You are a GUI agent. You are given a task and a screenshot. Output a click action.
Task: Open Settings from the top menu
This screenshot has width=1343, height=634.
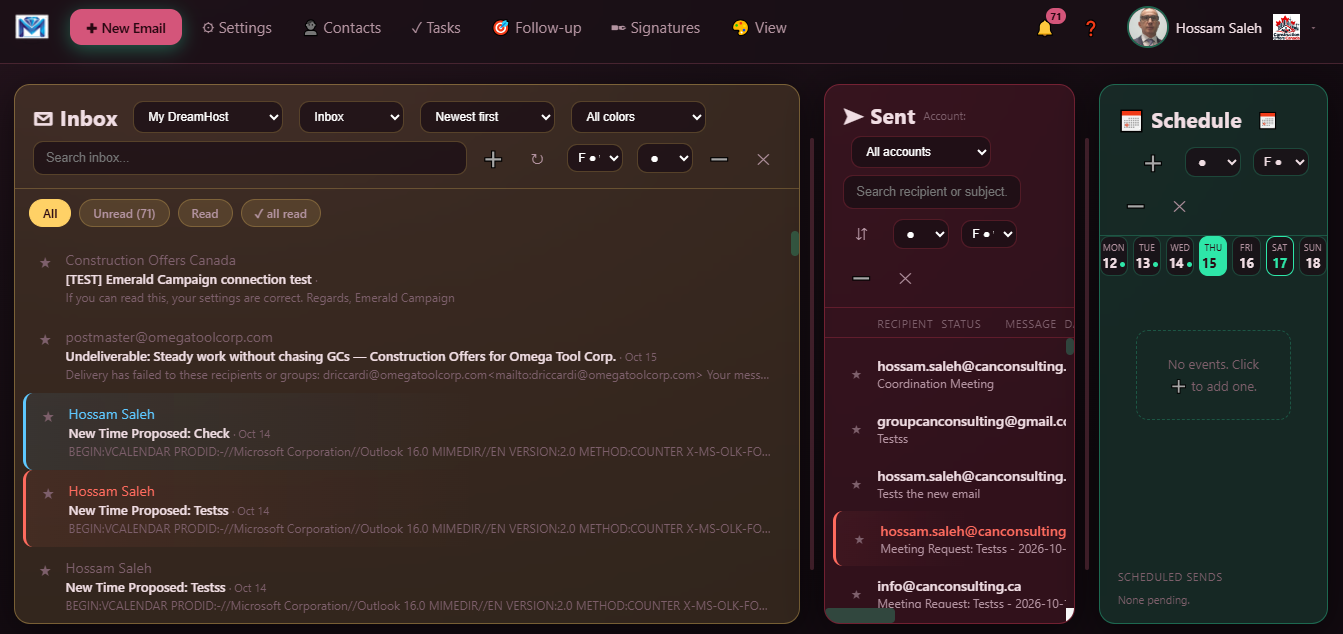[x=237, y=28]
